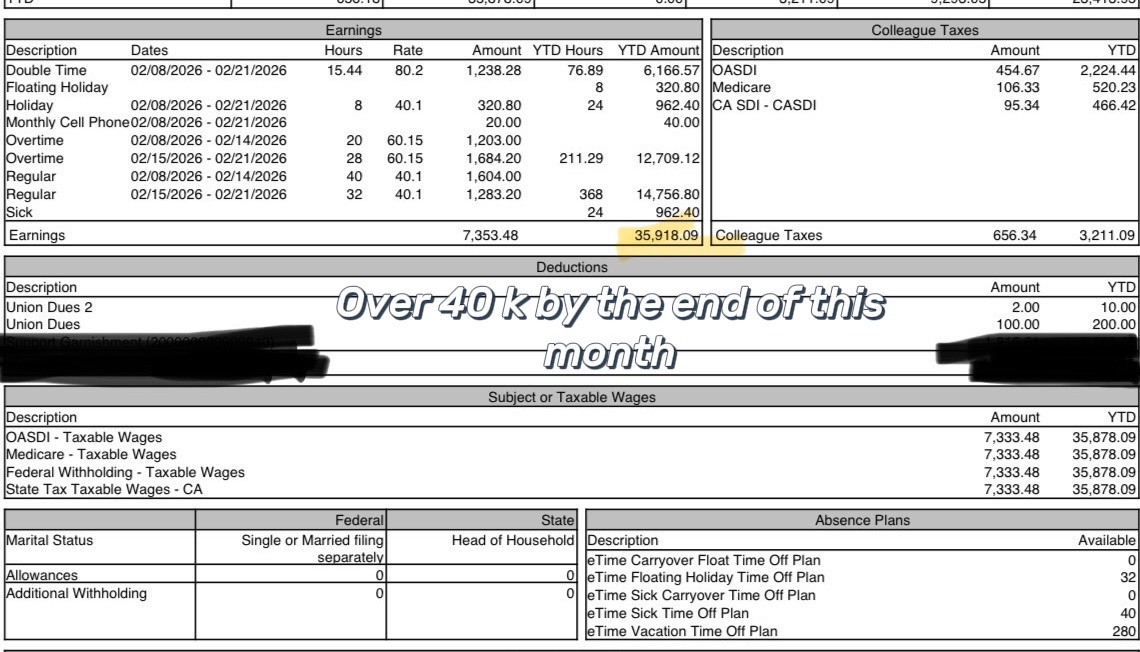Screen dimensions: 1140x652
Task: Select the Earnings section header
Action: coord(353,30)
